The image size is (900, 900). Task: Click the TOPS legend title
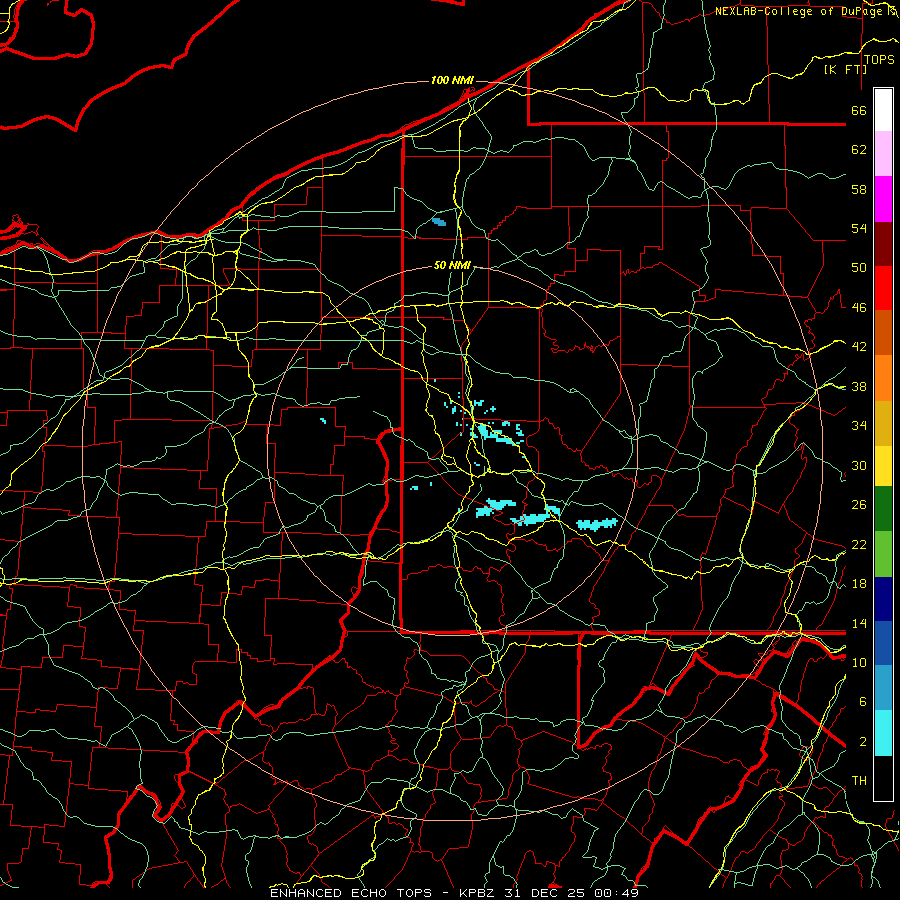[x=879, y=60]
